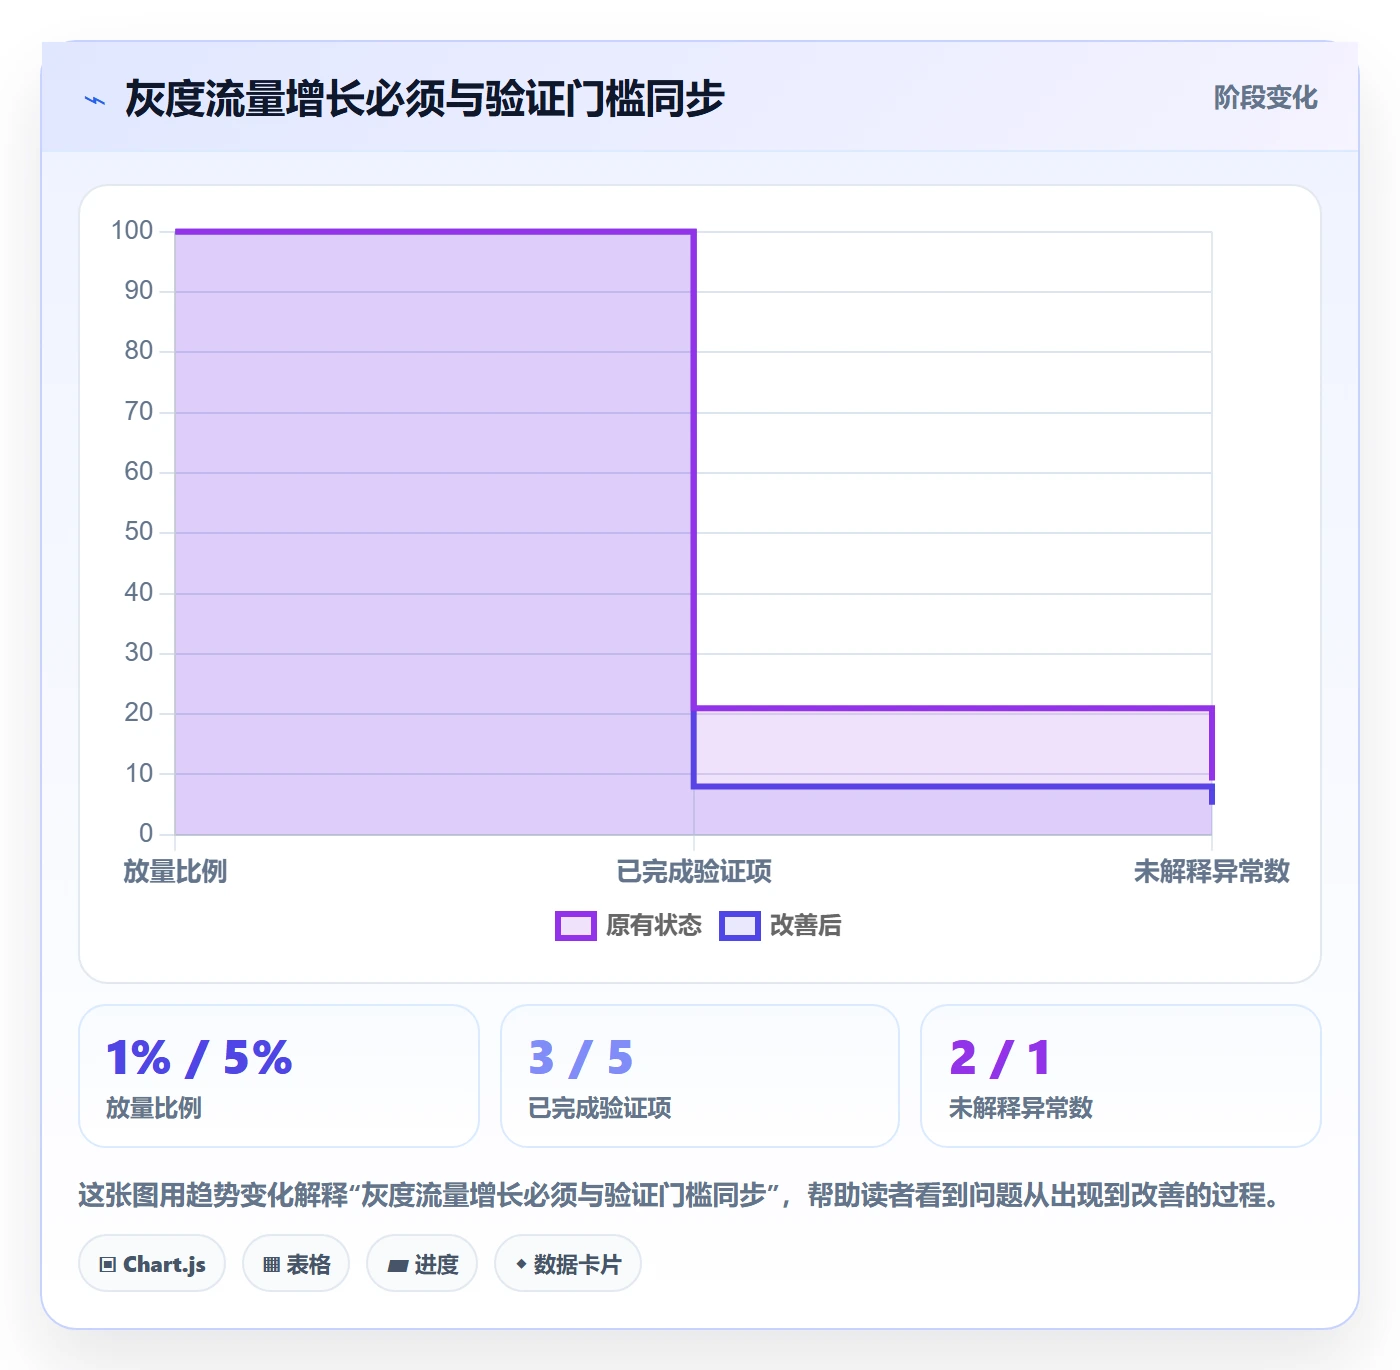Click the y-axis value 50
1400x1370 pixels.
139,532
